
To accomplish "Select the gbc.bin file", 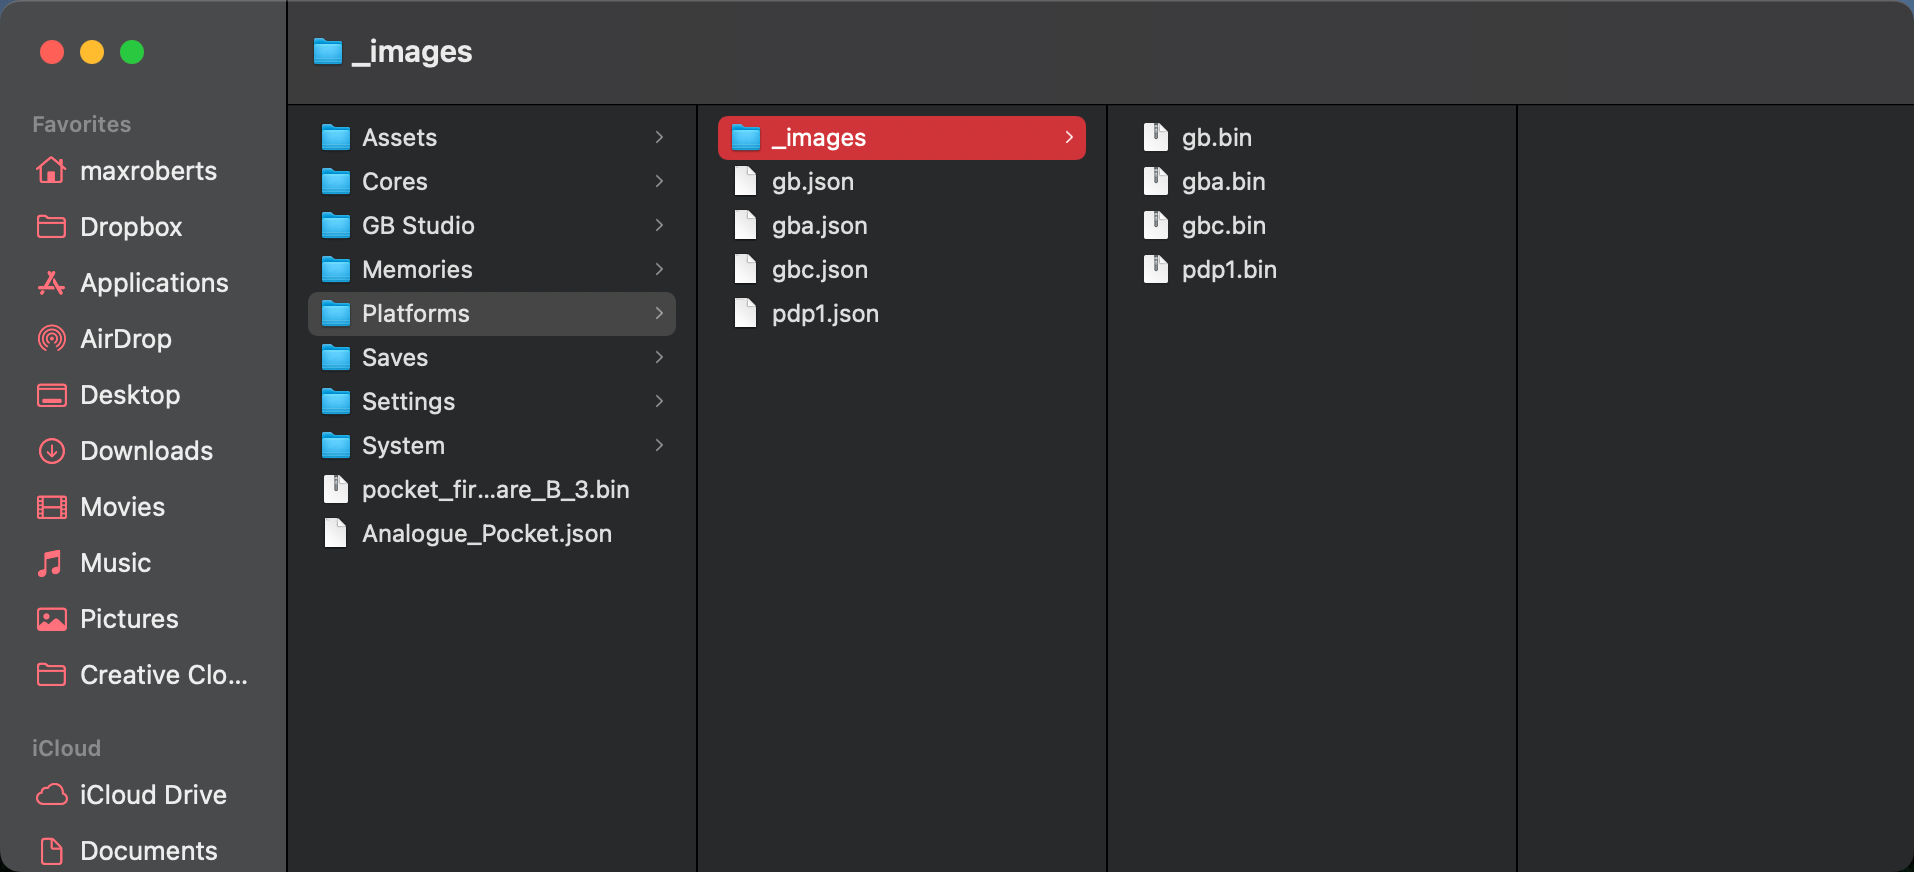I will click(1223, 226).
